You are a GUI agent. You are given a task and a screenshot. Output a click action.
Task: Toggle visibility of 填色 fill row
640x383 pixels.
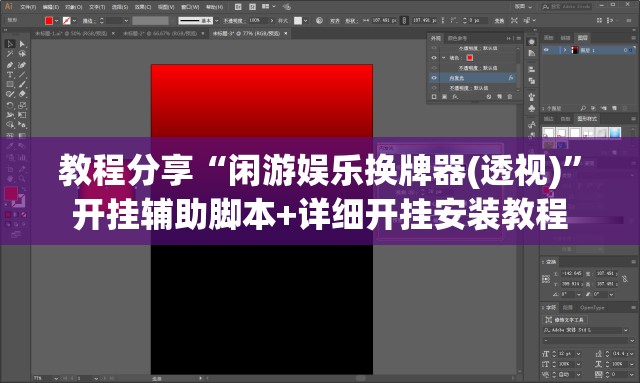click(x=434, y=58)
